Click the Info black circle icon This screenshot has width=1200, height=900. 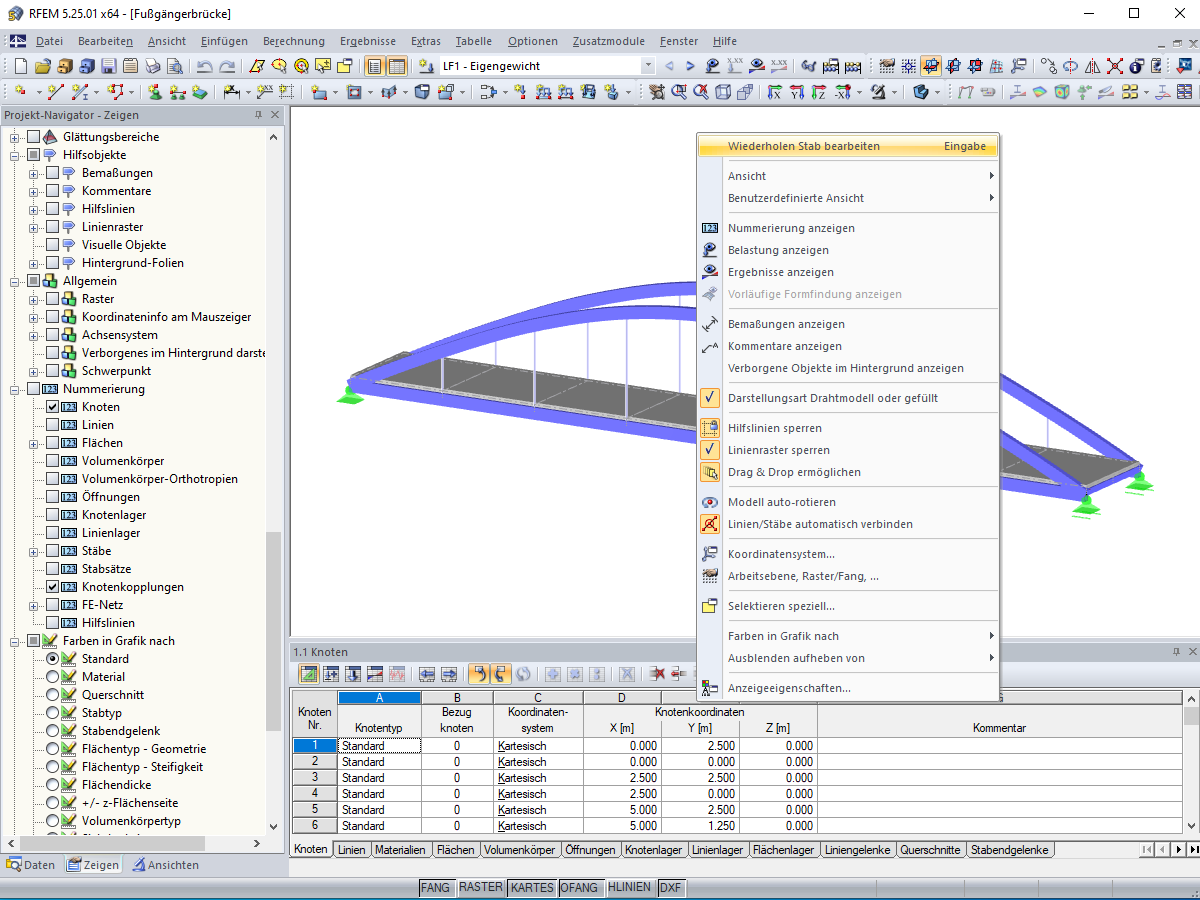[1136, 66]
